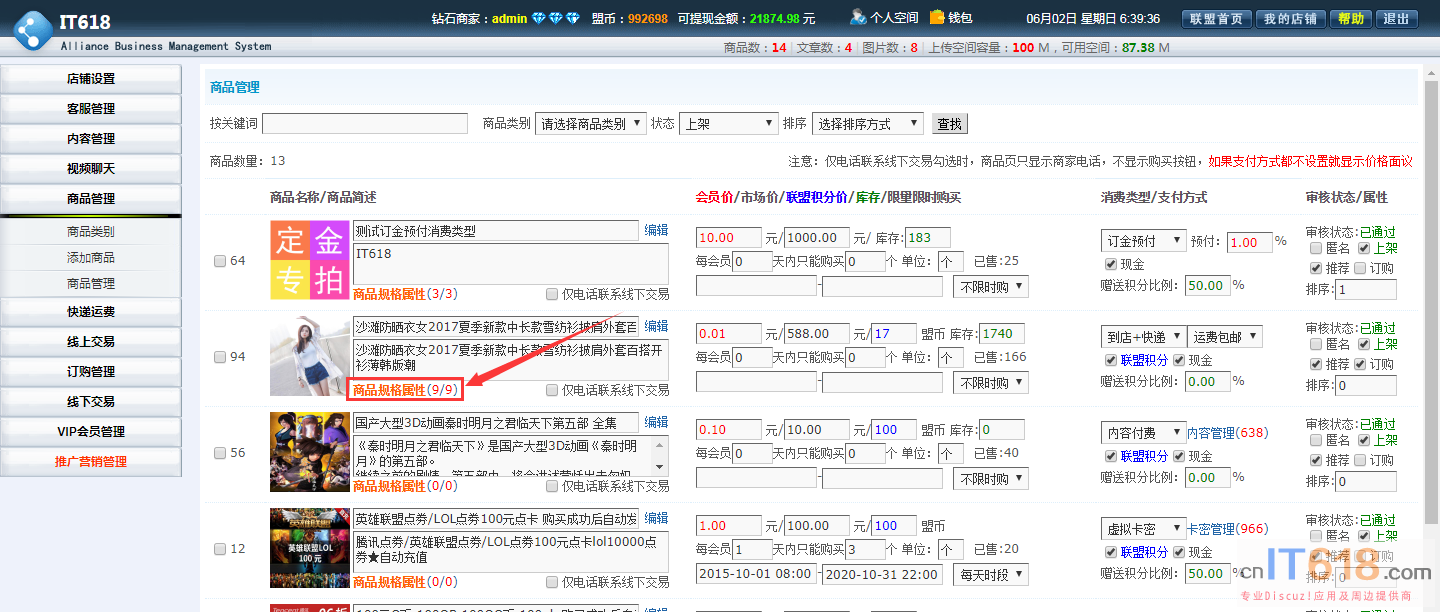1440x612 pixels.
Task: Select checkbox for product 94
Action: point(220,357)
